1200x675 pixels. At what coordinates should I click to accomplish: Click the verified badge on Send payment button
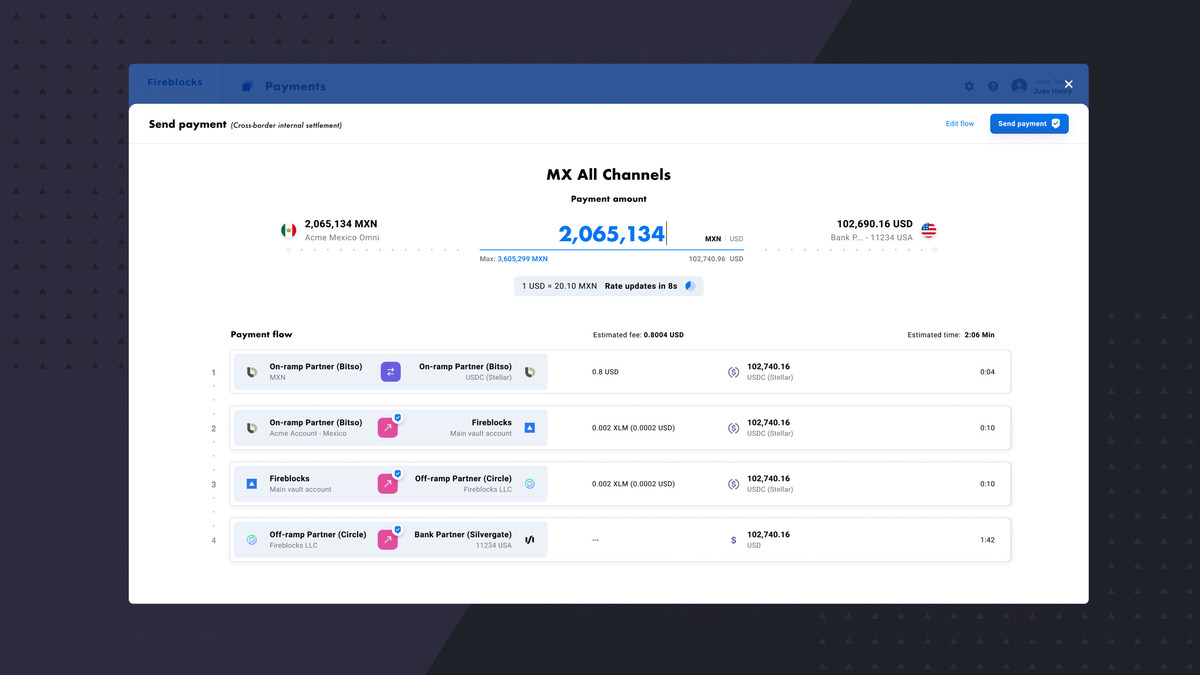1053,123
